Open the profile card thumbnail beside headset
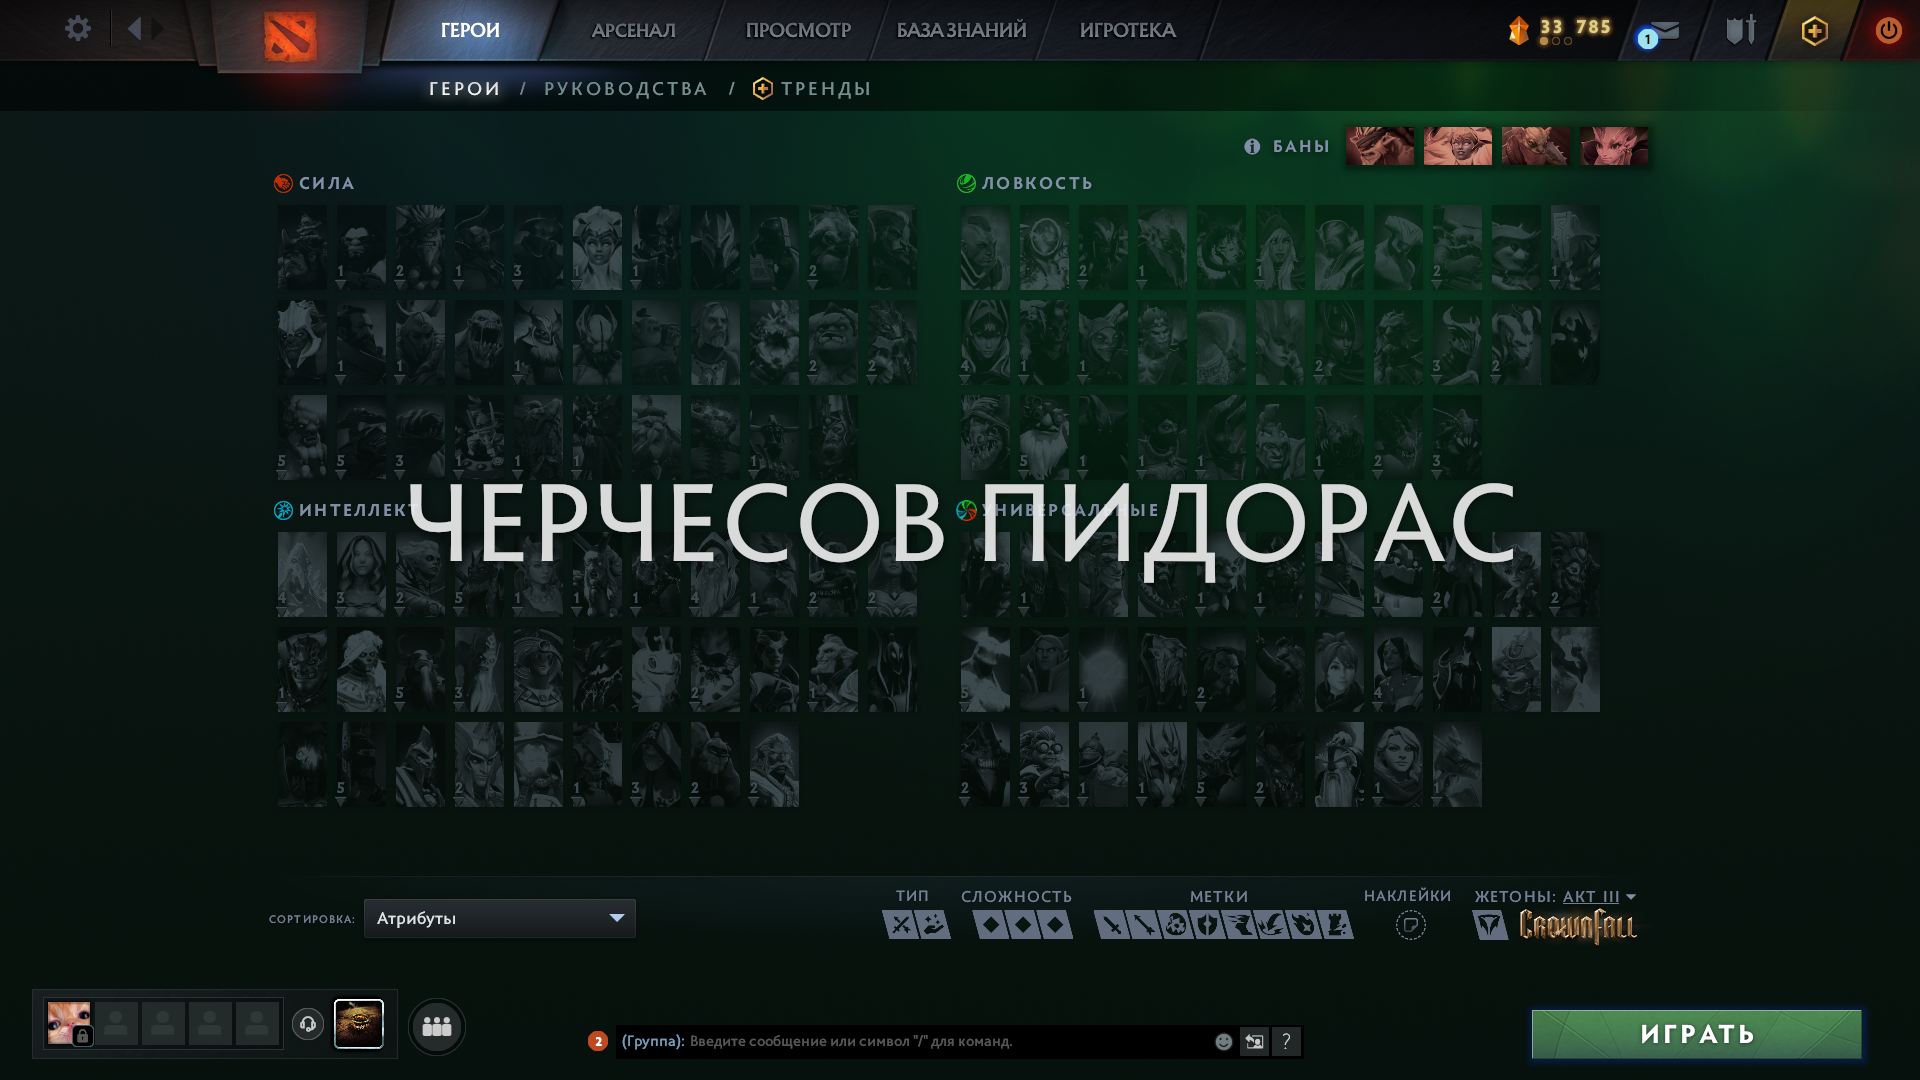 point(358,1024)
